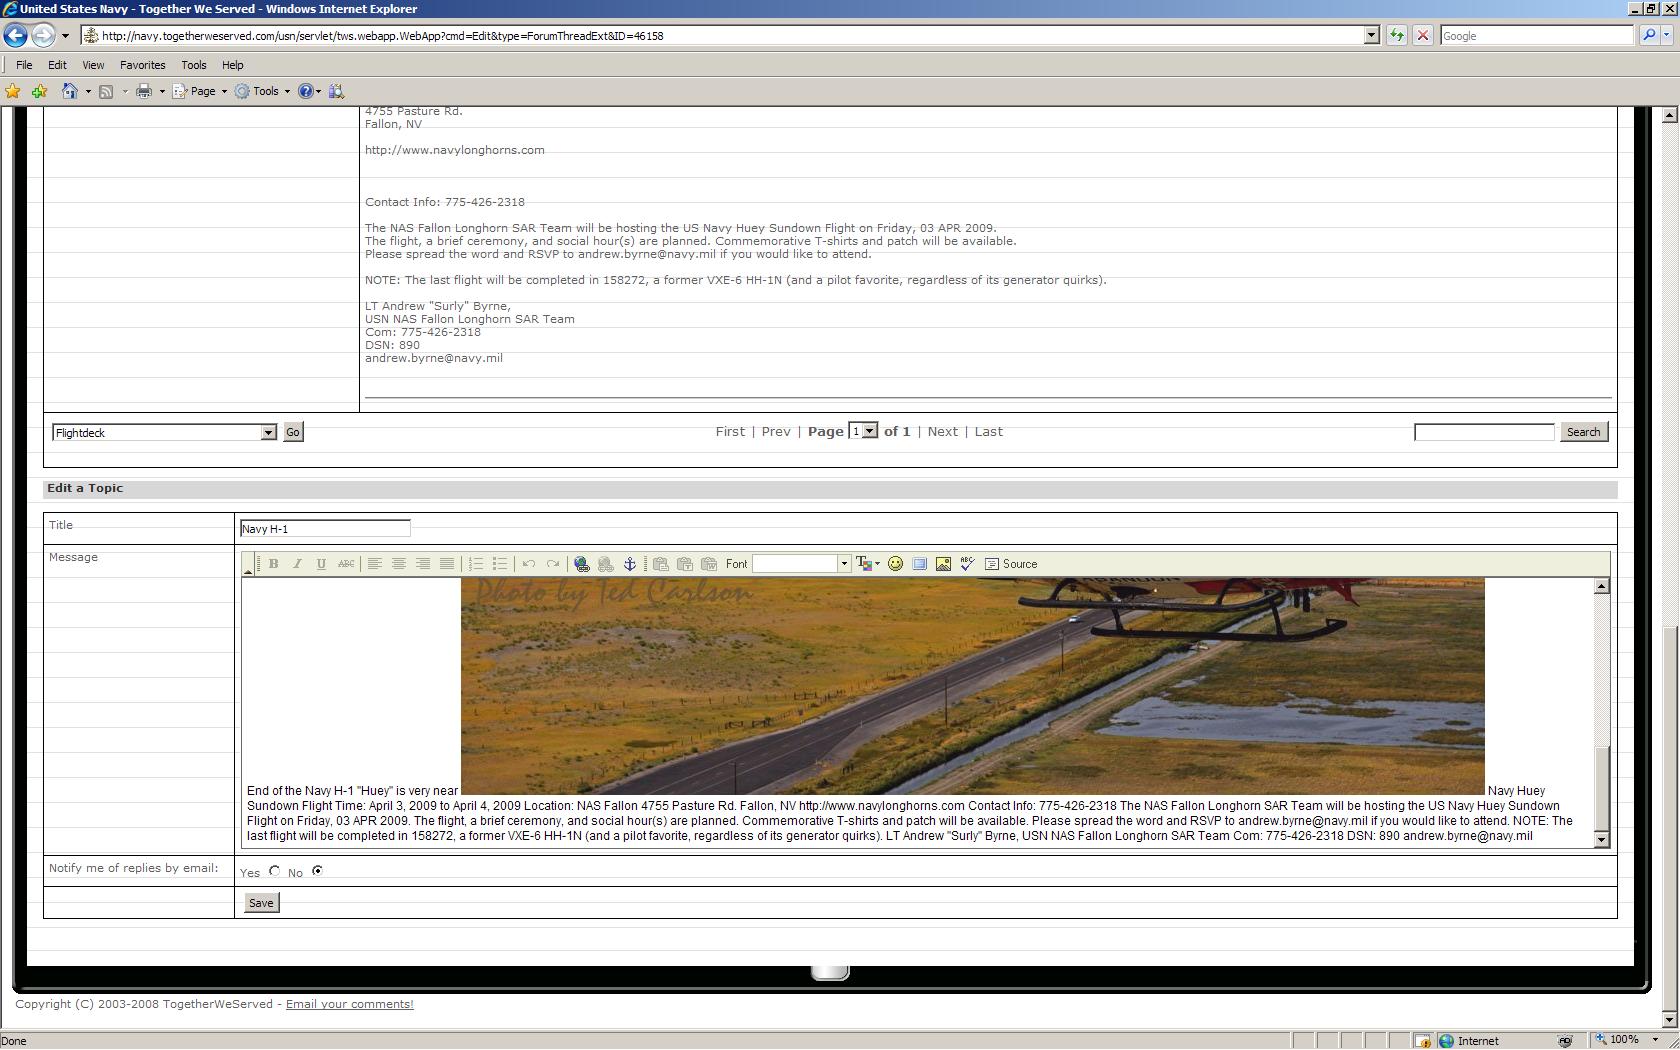Apply underline in the message editor
Image resolution: width=1680 pixels, height=1050 pixels.
(321, 564)
